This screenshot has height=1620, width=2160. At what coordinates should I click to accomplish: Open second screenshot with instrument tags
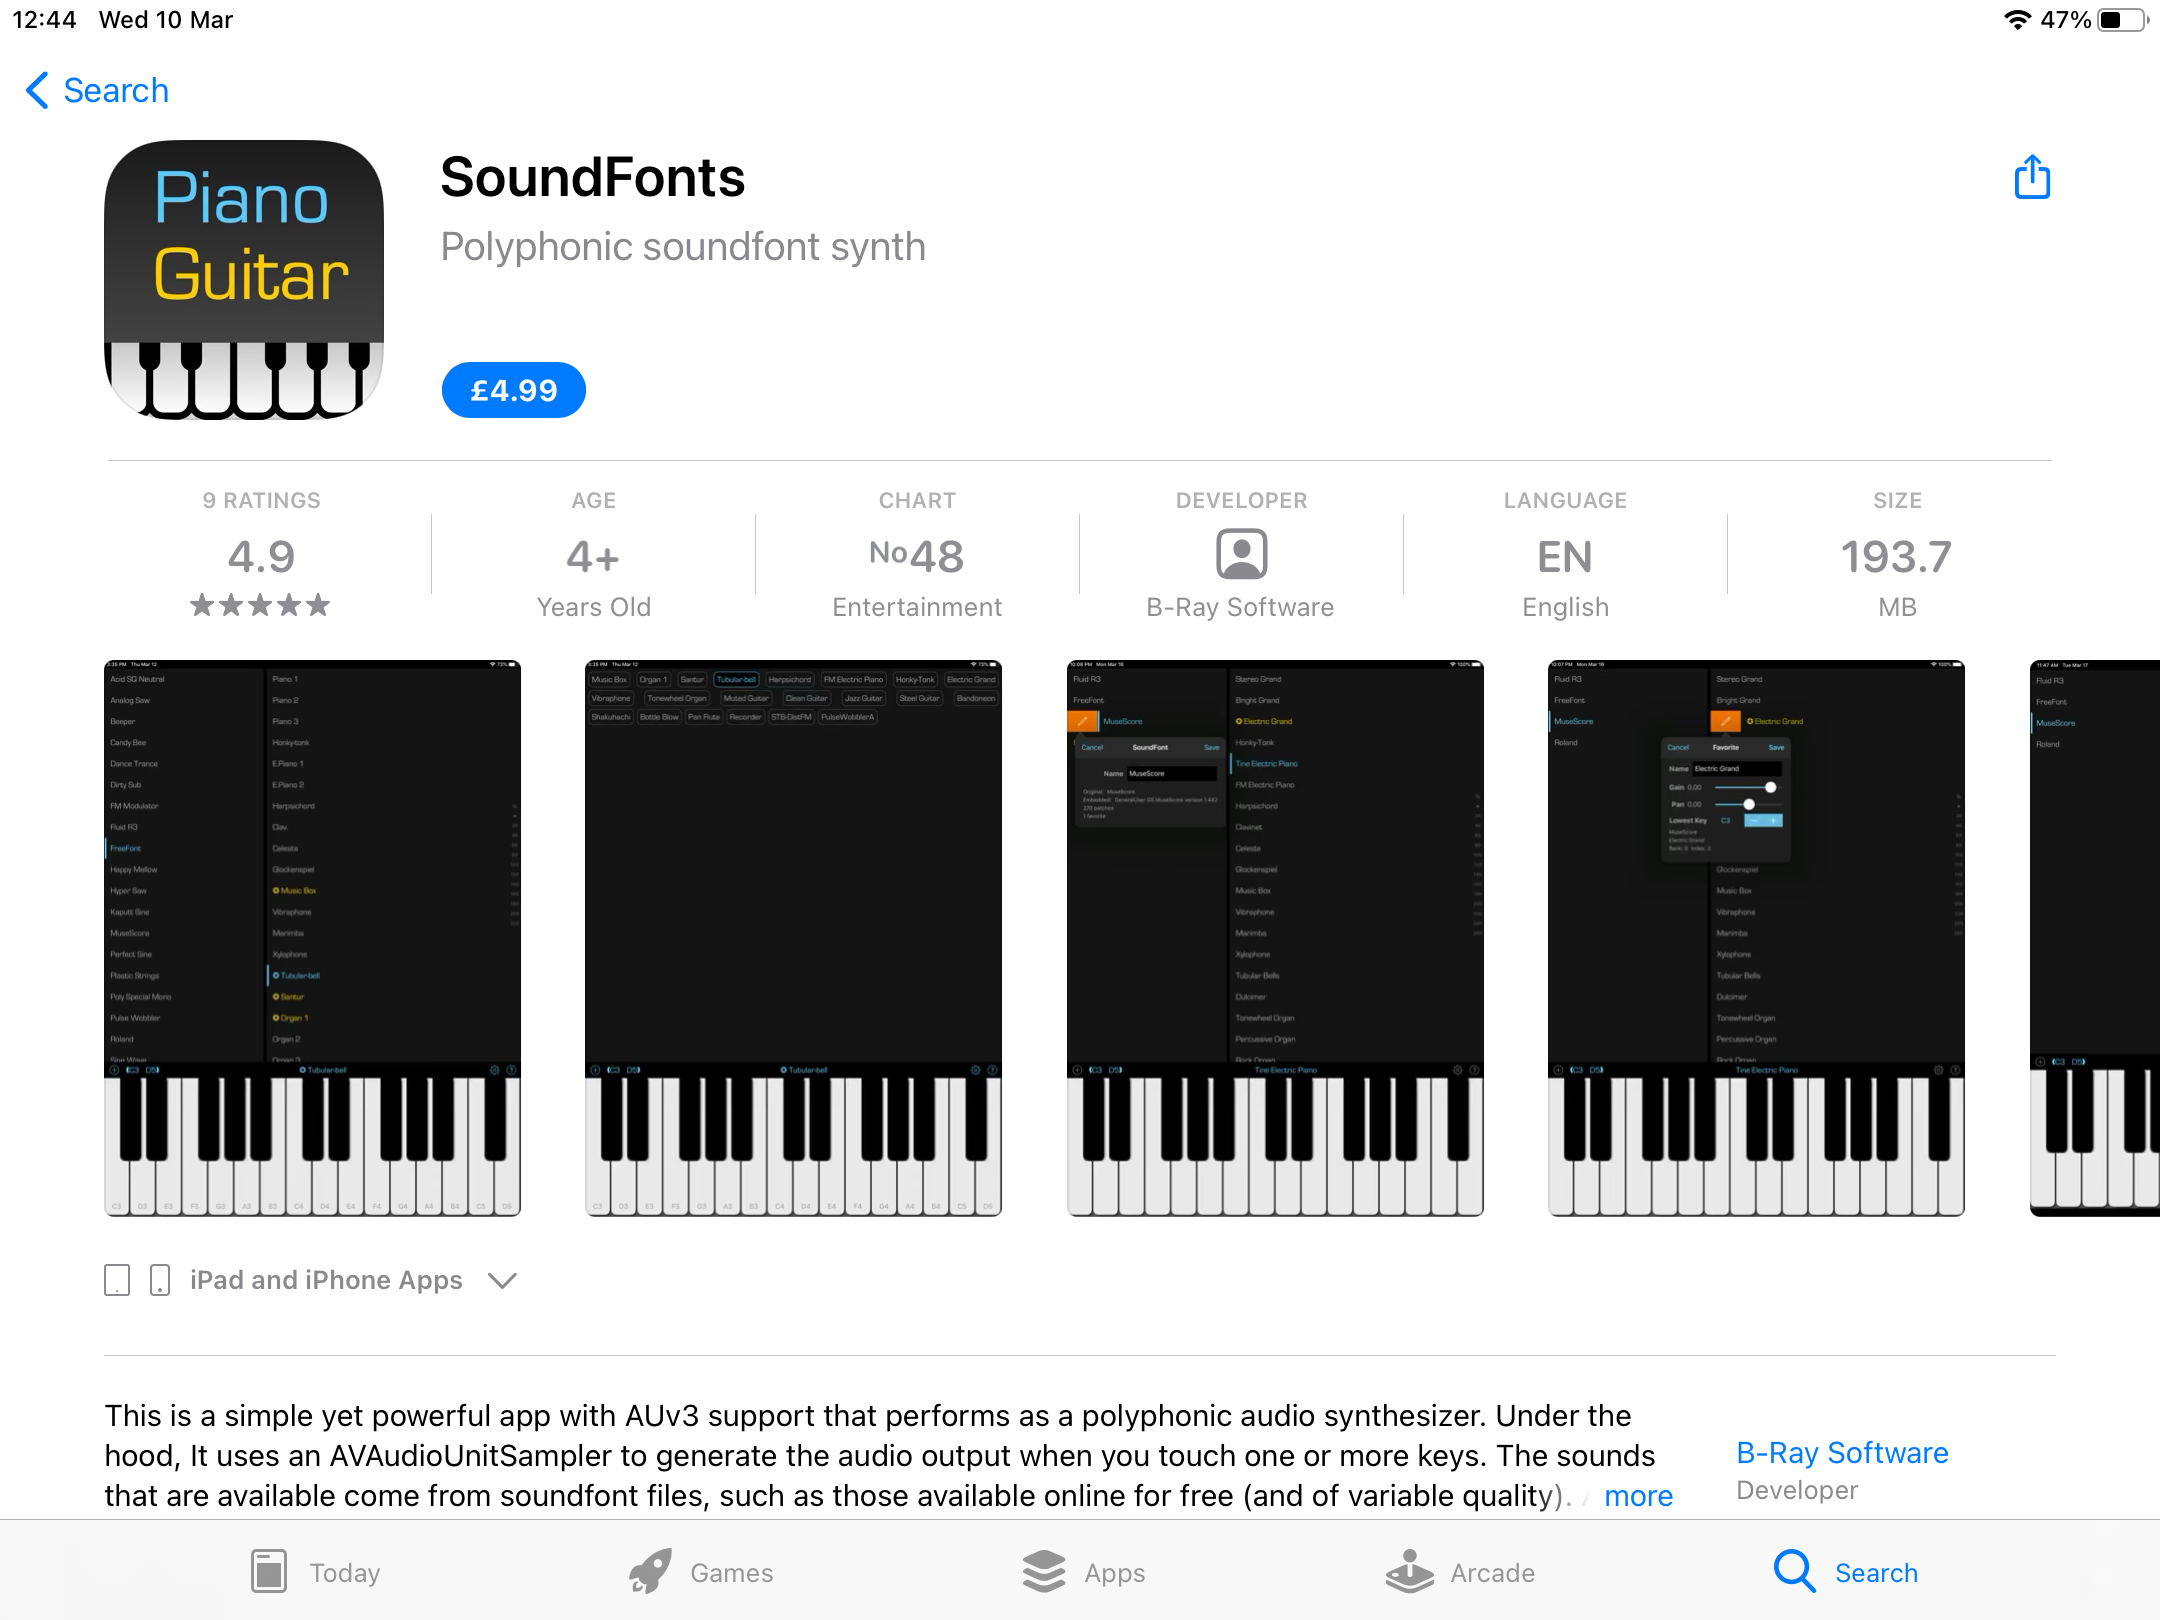(x=793, y=938)
